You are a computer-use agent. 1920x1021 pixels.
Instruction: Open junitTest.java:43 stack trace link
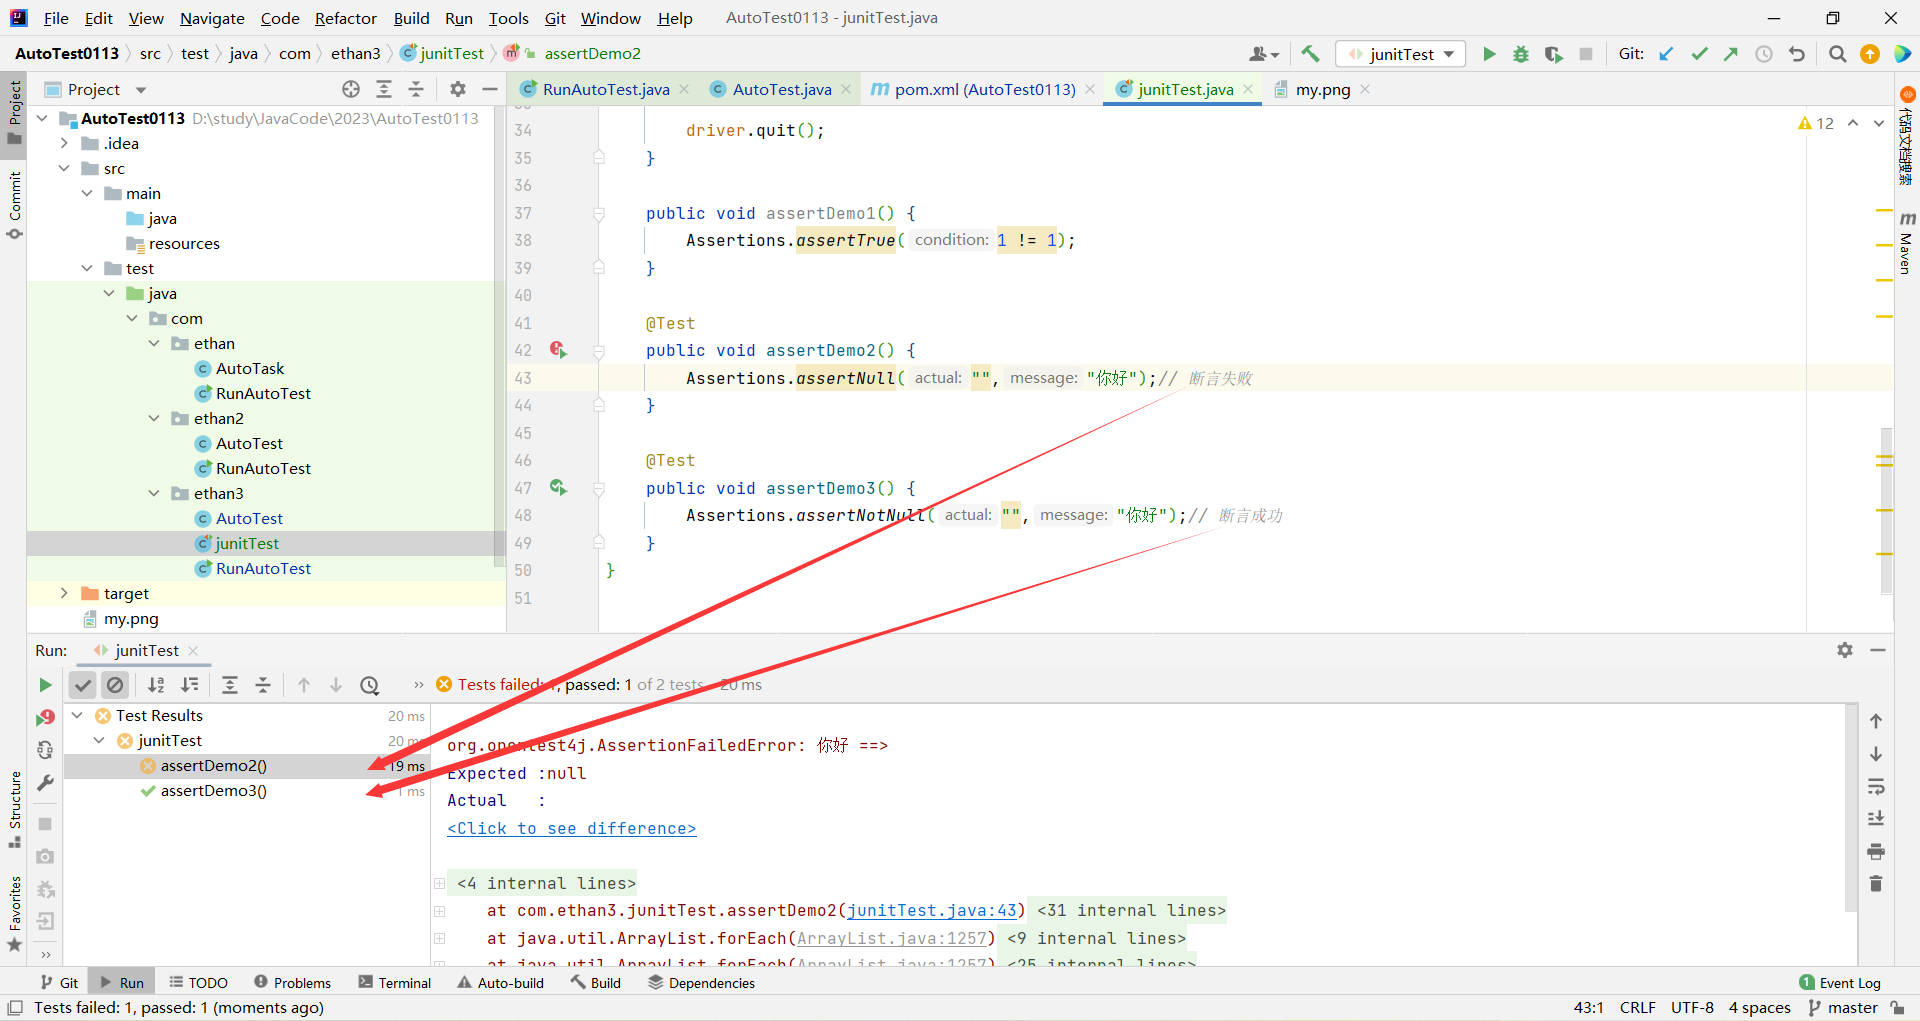[x=931, y=910]
